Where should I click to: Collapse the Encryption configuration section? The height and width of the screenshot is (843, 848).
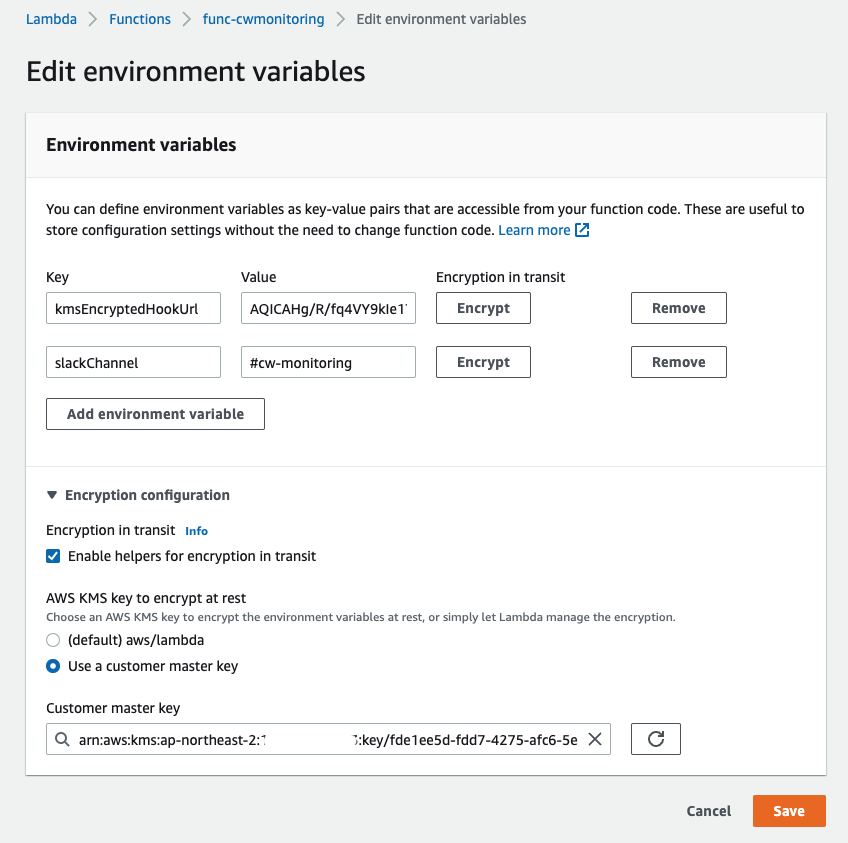[52, 495]
